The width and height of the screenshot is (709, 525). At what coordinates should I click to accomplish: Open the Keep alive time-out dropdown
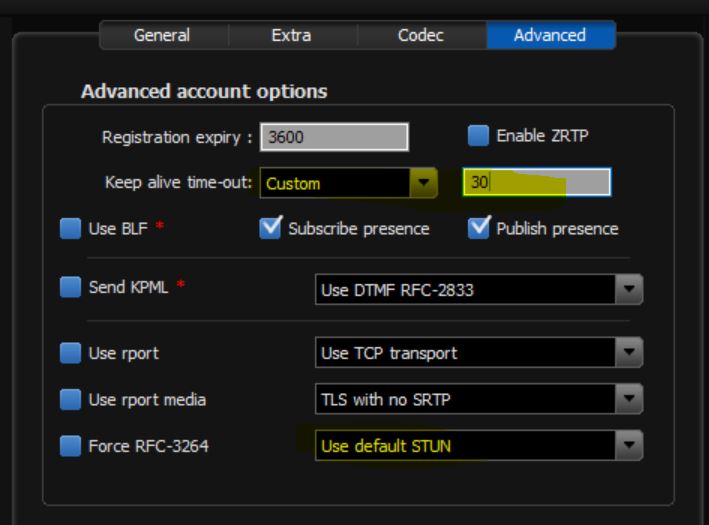[349, 183]
